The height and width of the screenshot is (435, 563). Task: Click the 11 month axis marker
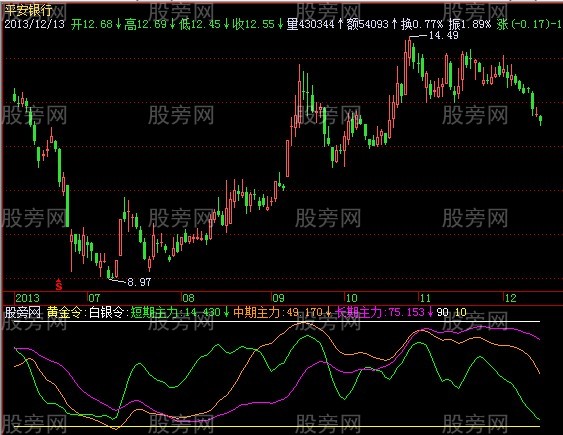click(425, 298)
